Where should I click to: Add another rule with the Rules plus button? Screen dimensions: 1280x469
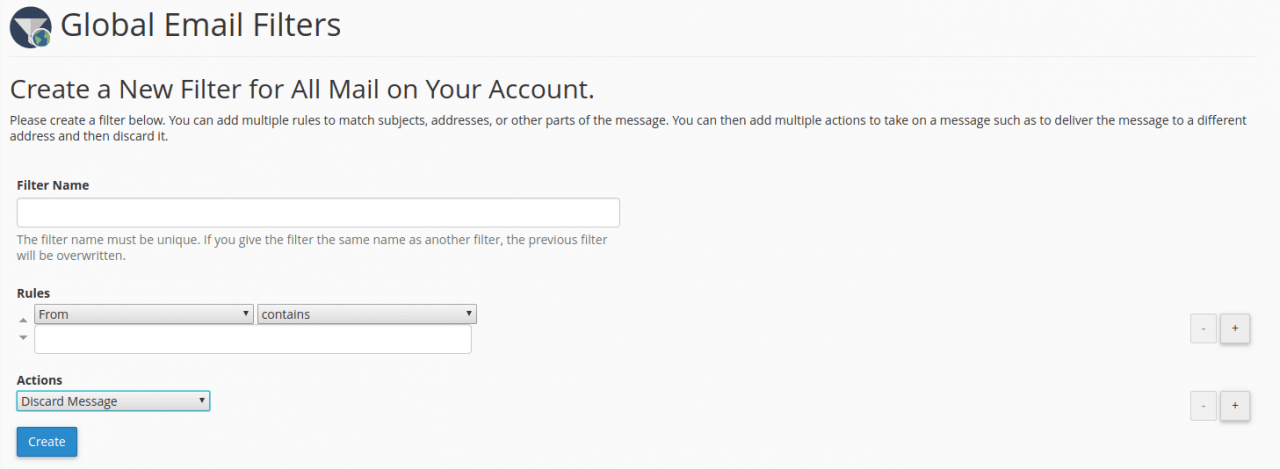coord(1235,328)
